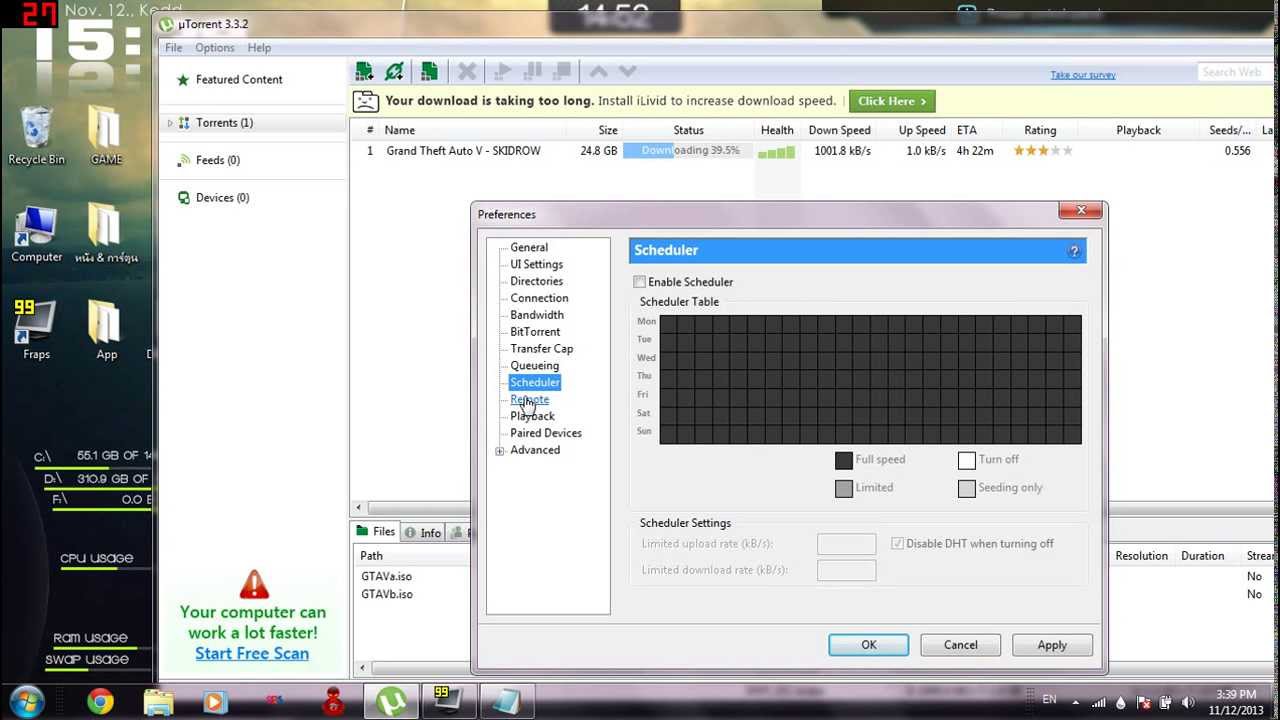Open the Recycle Bin desktop icon

[x=36, y=135]
